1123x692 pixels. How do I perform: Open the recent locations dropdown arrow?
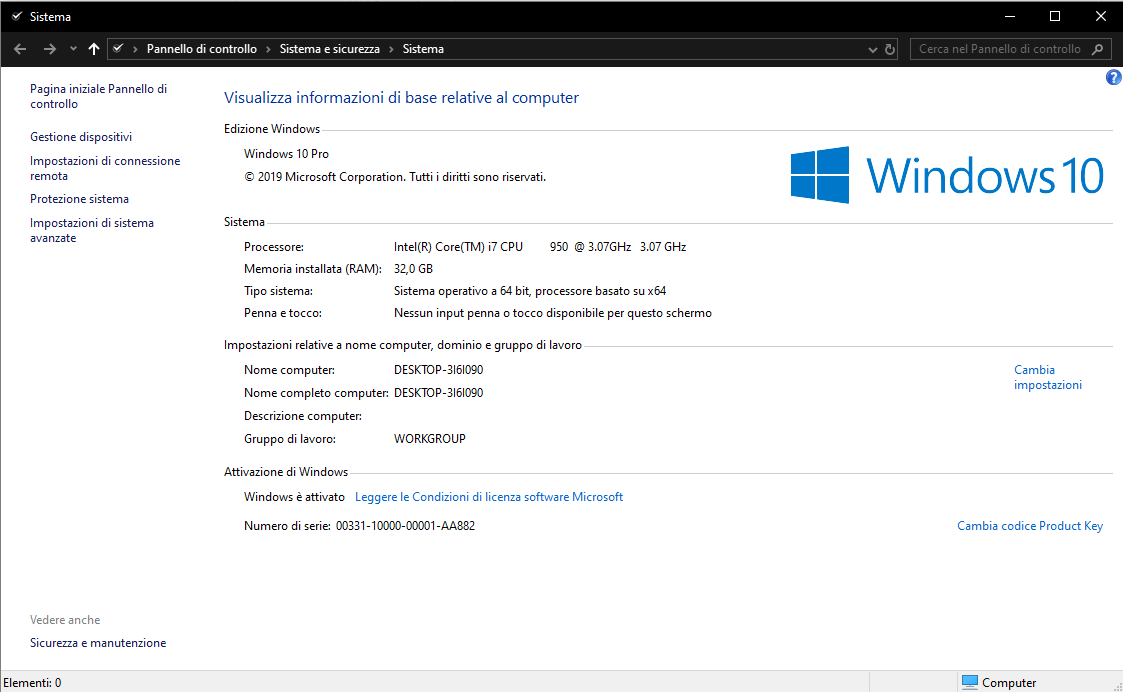[x=73, y=49]
